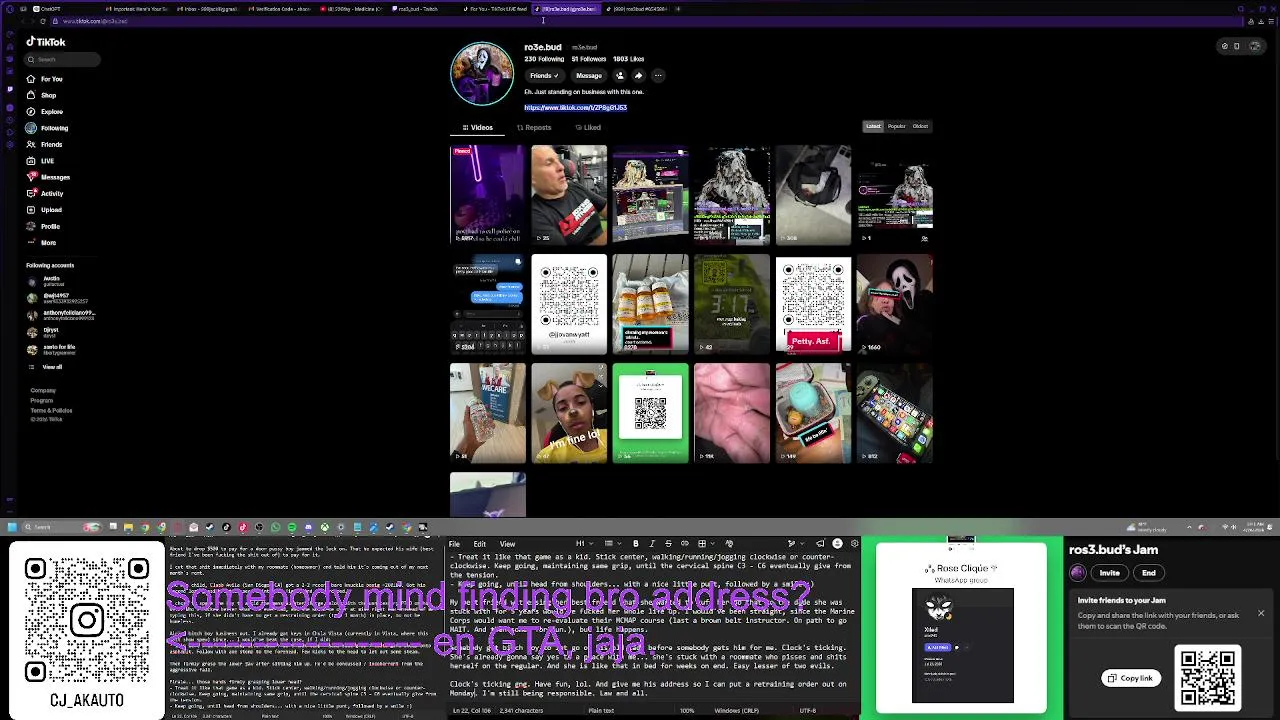This screenshot has height=720, width=1280.
Task: Open the Upload page
Action: tap(44, 210)
